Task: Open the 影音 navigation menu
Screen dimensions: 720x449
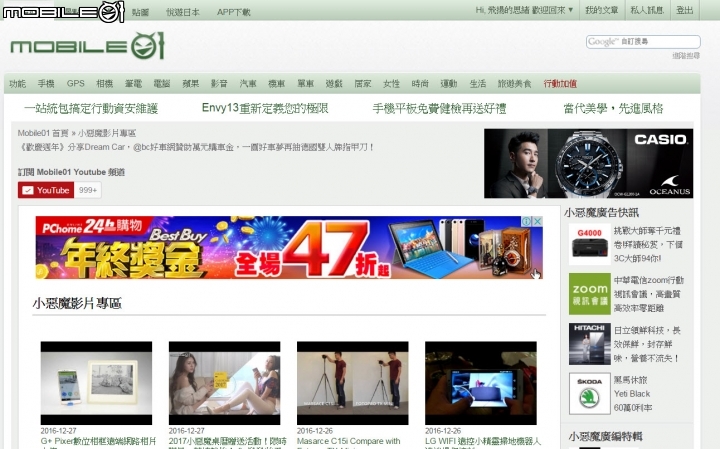Action: tap(219, 84)
